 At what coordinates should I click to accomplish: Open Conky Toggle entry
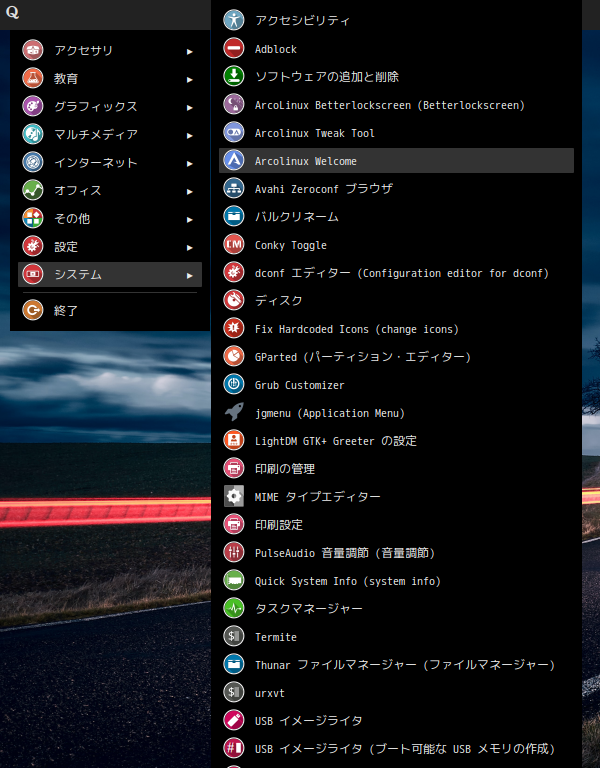(396, 244)
